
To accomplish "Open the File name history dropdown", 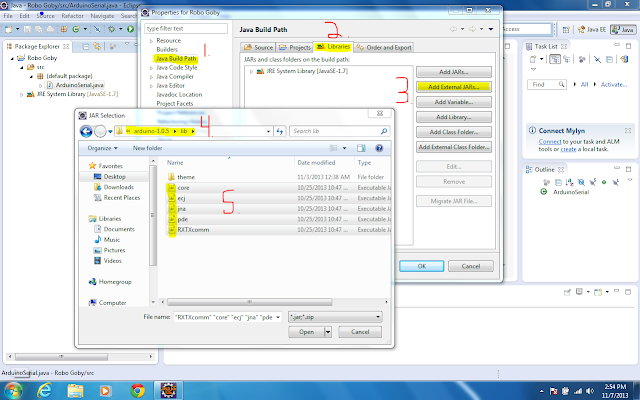I will 278,317.
